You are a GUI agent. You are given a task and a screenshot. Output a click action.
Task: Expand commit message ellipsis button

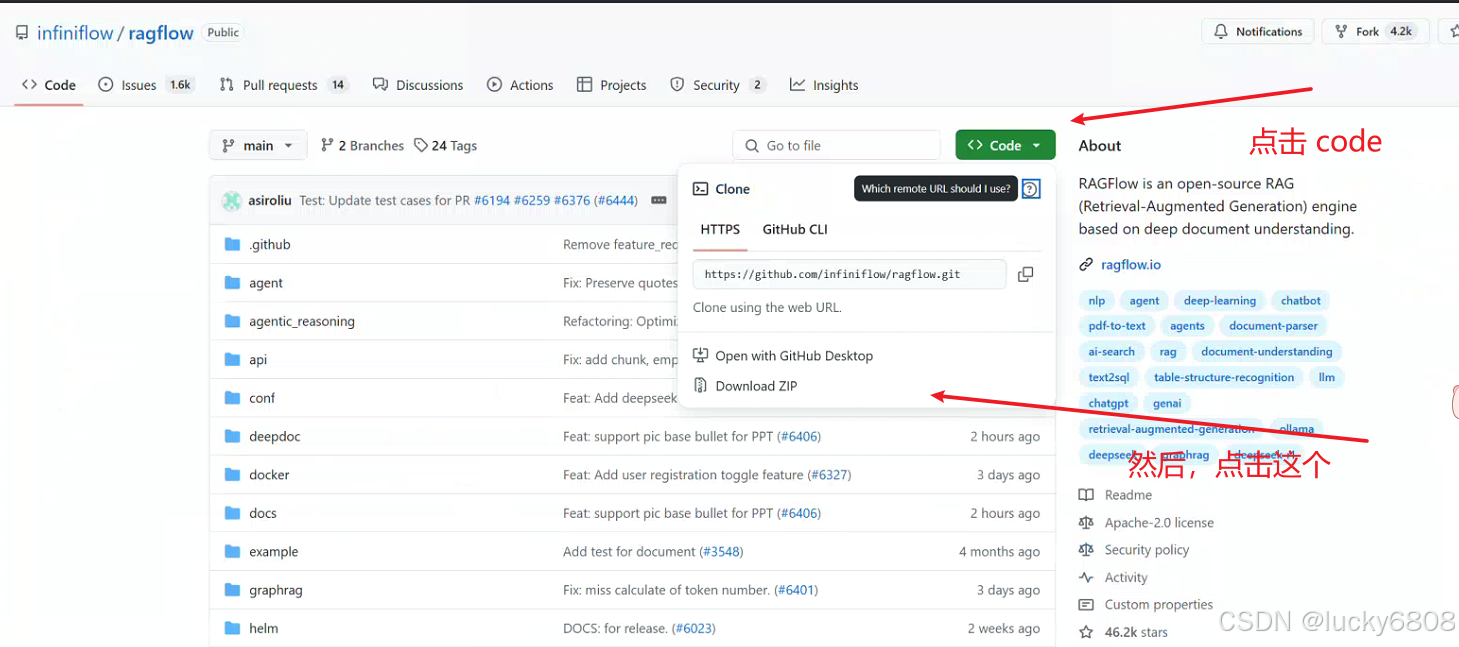click(x=658, y=200)
